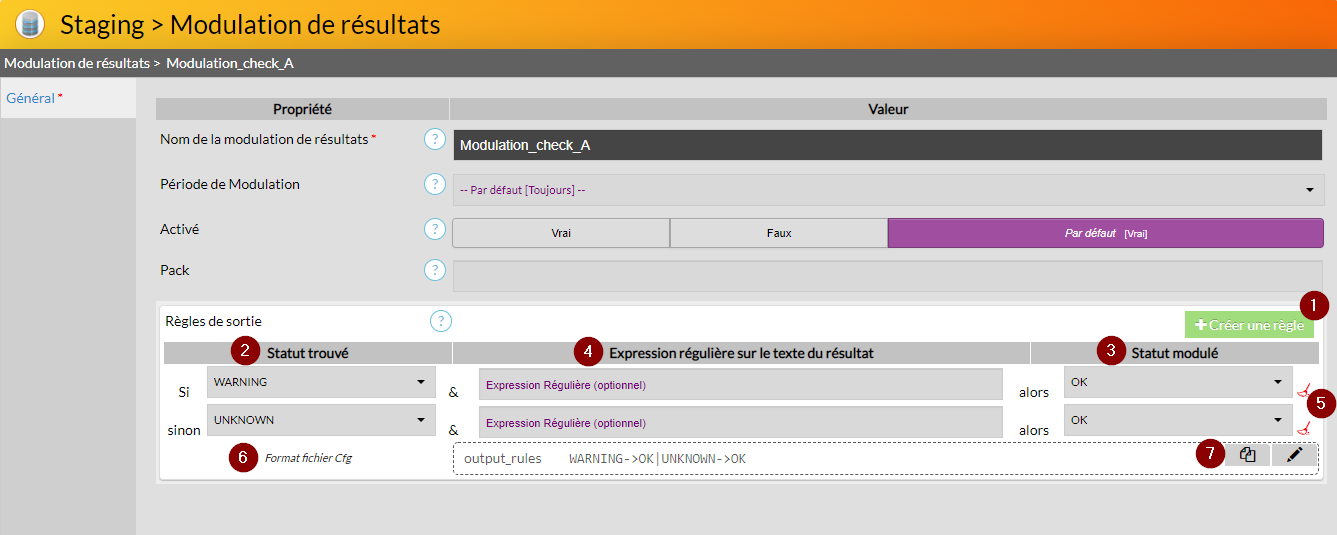Open Période de Modulation dropdown
Viewport: 1337px width, 535px height.
click(x=888, y=189)
